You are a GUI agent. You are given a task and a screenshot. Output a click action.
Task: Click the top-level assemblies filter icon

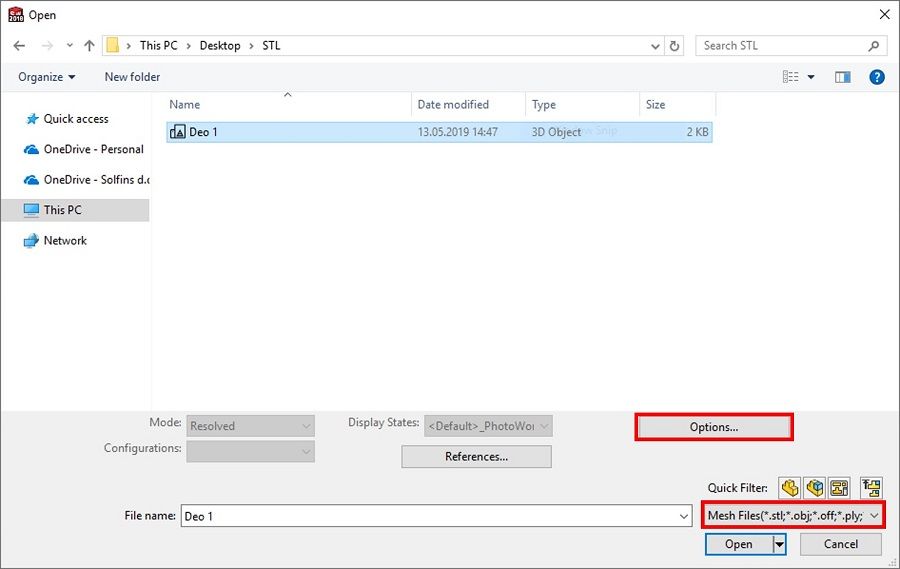point(871,488)
